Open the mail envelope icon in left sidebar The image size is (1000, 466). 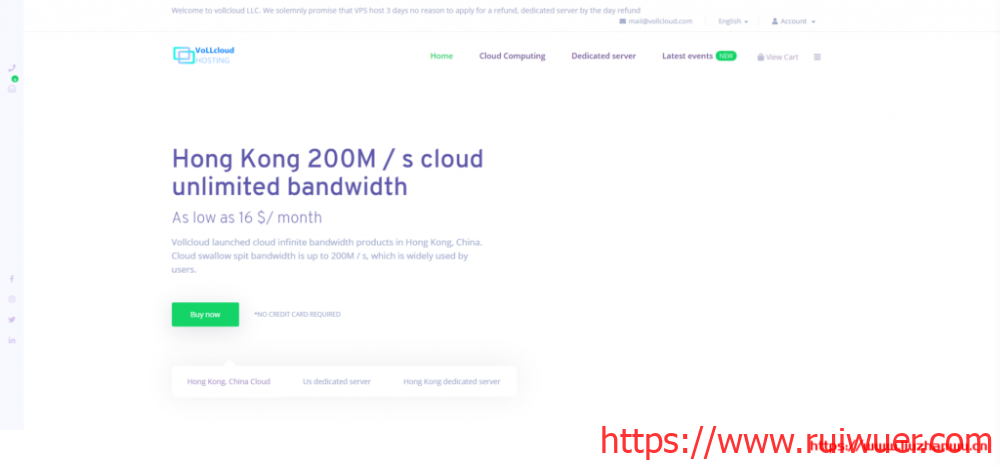pyautogui.click(x=12, y=89)
